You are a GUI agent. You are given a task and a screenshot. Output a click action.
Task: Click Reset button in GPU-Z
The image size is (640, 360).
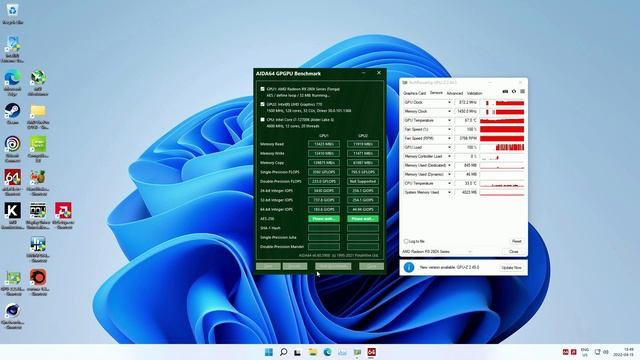click(516, 241)
